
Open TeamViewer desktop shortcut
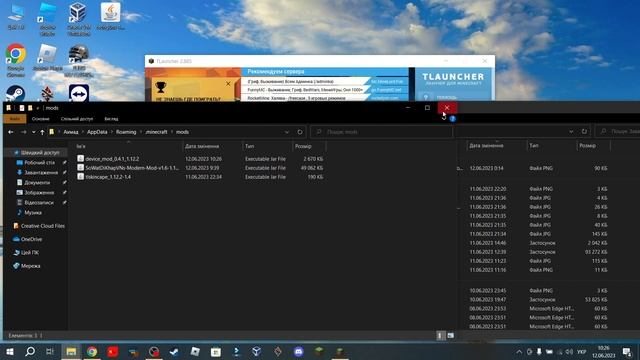pyautogui.click(x=79, y=93)
